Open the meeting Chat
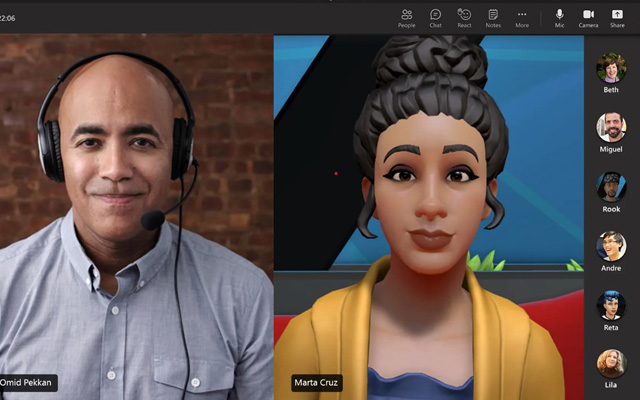The width and height of the screenshot is (640, 400). tap(436, 17)
